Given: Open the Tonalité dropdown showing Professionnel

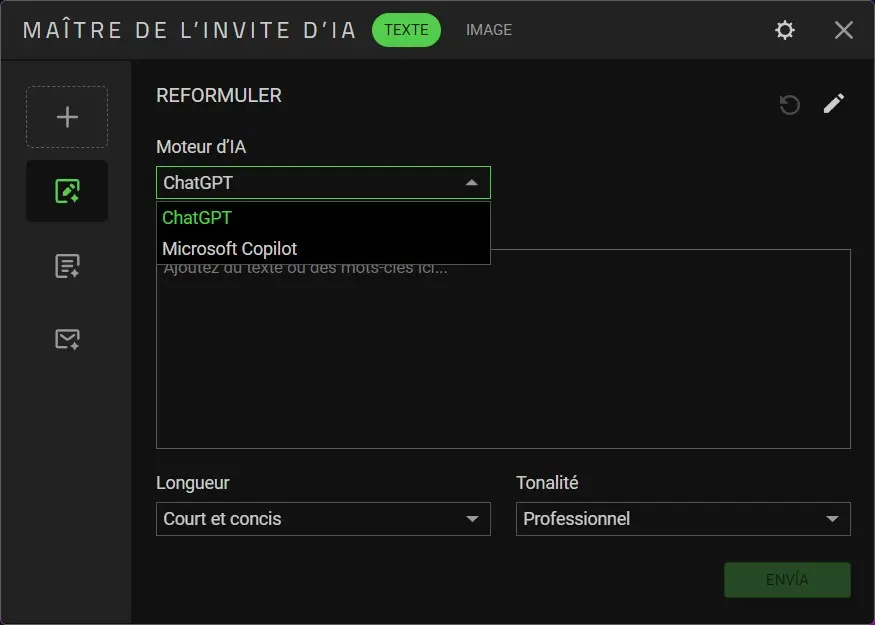Looking at the screenshot, I should tap(683, 519).
